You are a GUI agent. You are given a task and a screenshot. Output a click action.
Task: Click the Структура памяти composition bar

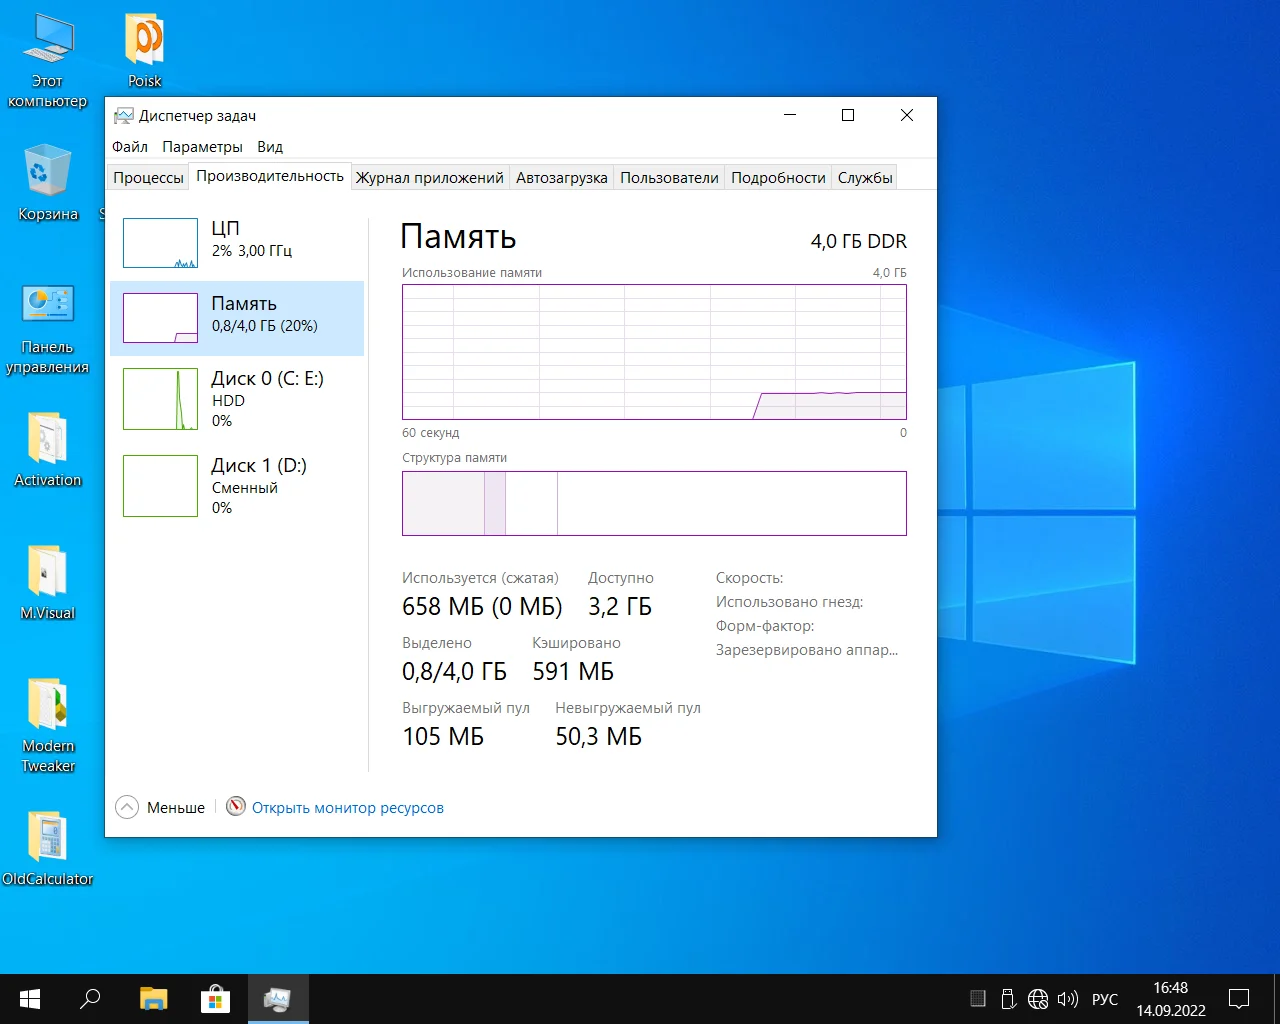(654, 503)
